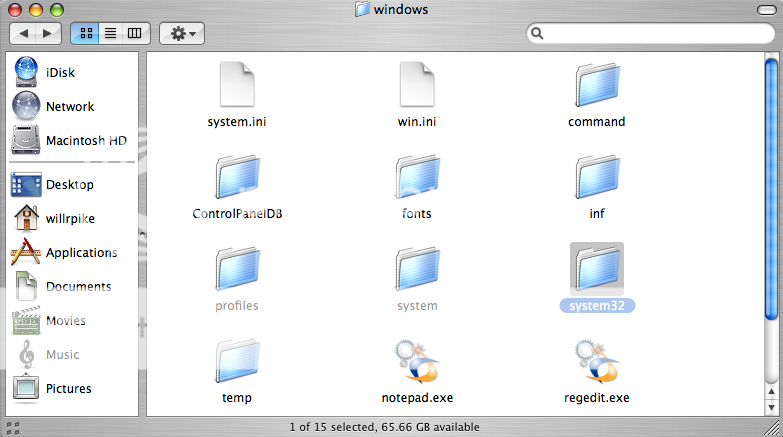Select the fonts folder icon
Viewport: 783px width, 437px height.
point(417,176)
